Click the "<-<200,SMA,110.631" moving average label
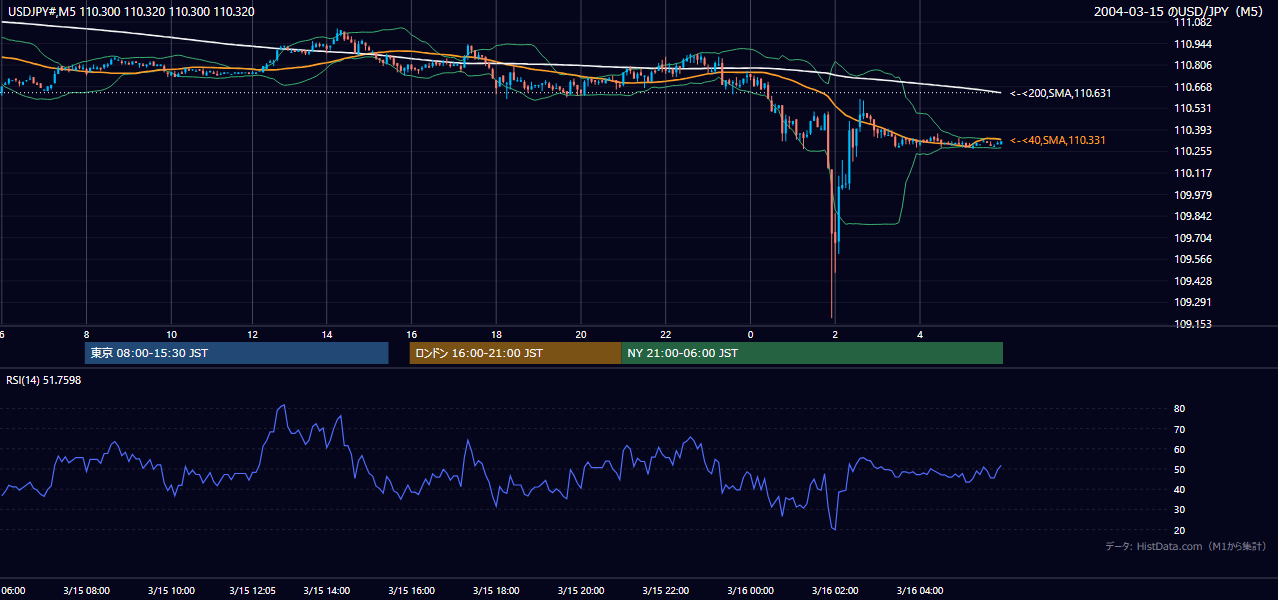1278x600 pixels. tap(1060, 93)
